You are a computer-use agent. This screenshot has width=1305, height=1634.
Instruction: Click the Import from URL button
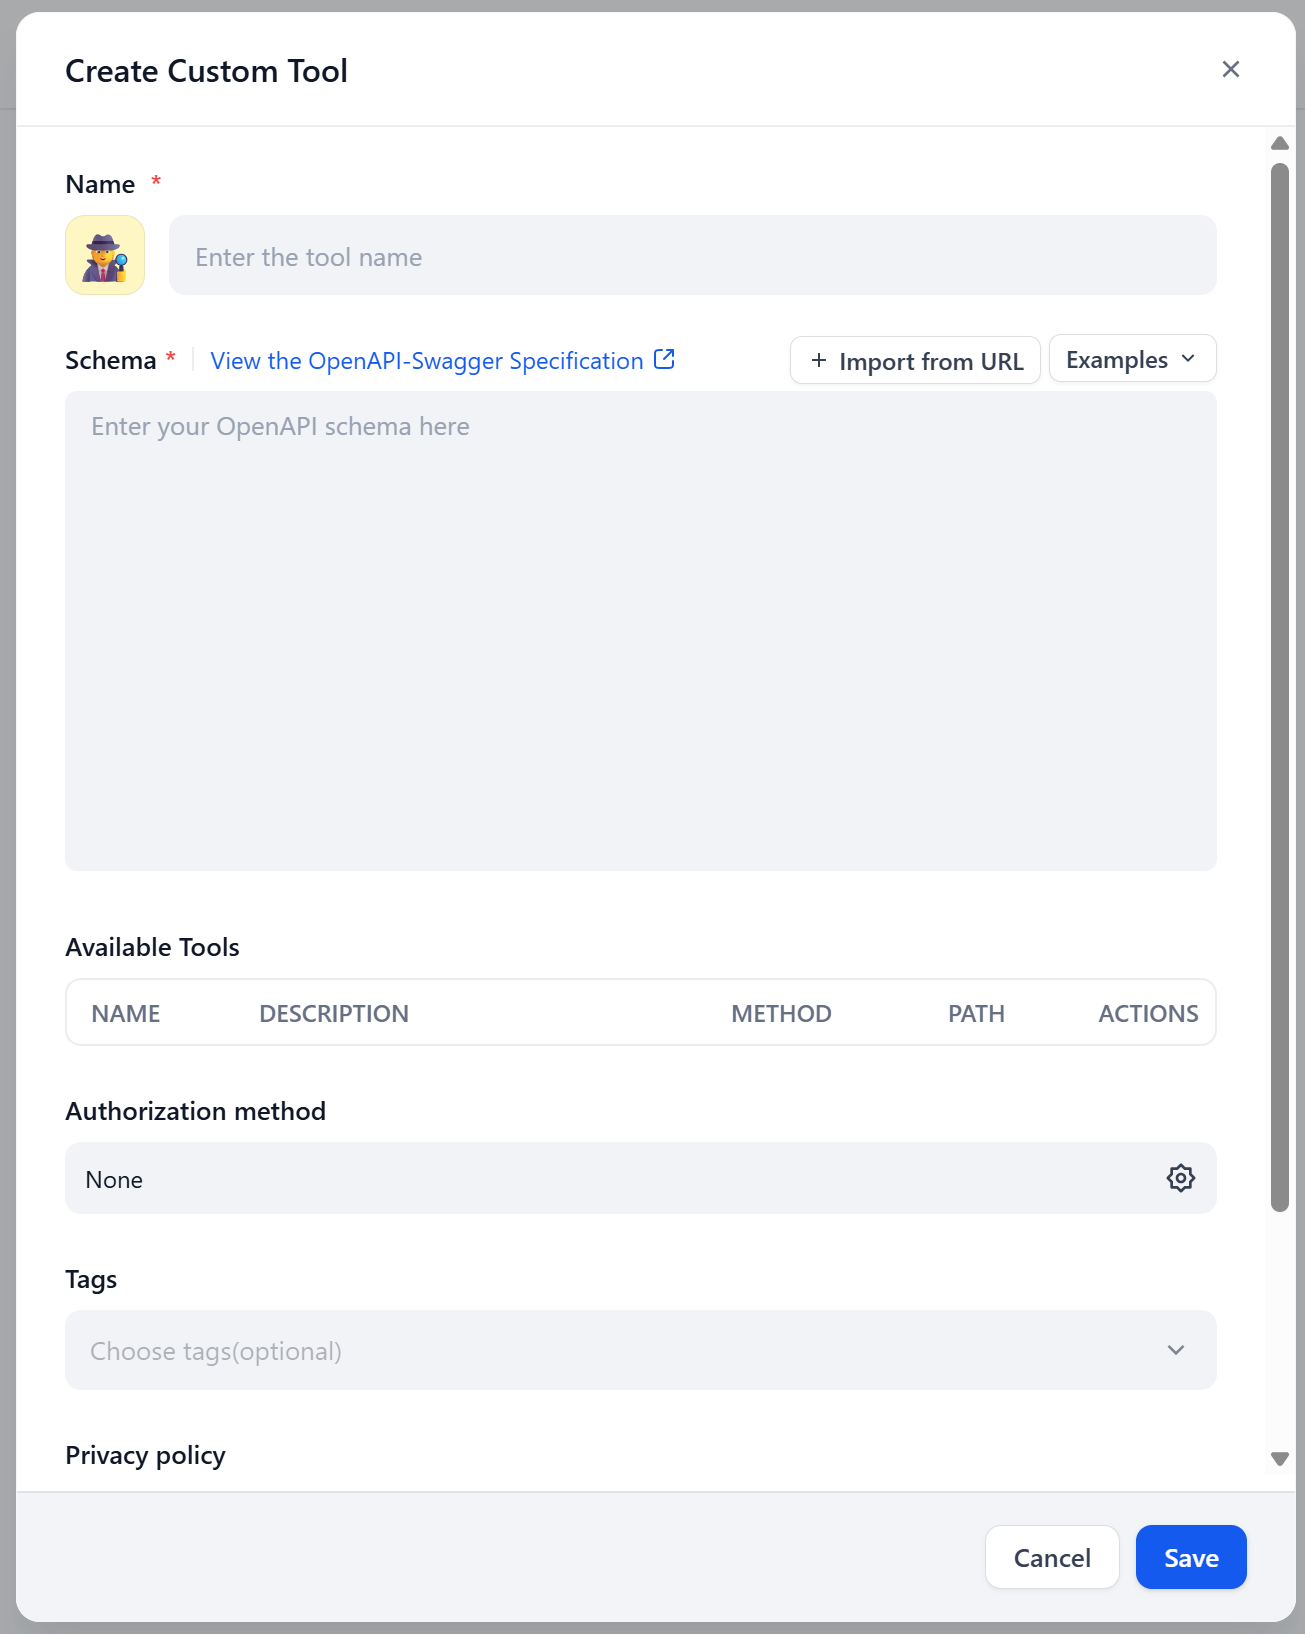(913, 360)
